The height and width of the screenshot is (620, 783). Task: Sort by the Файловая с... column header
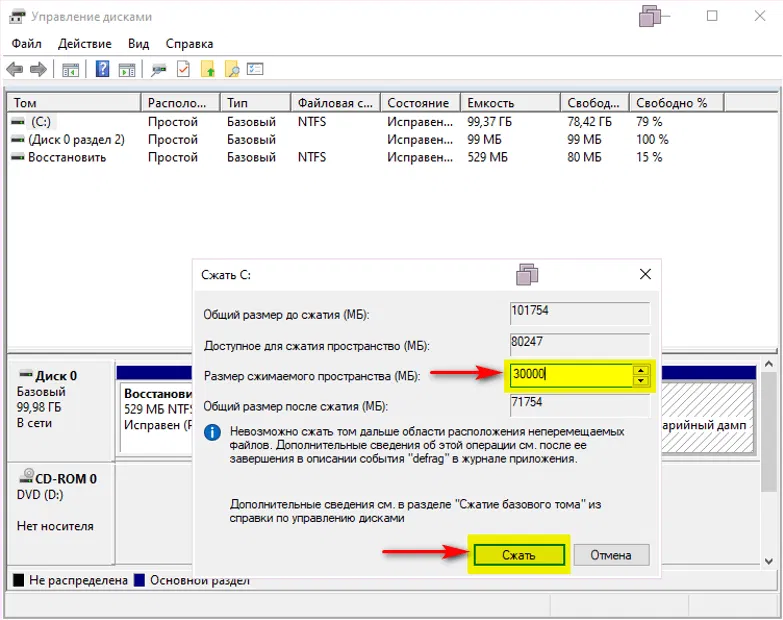(336, 103)
